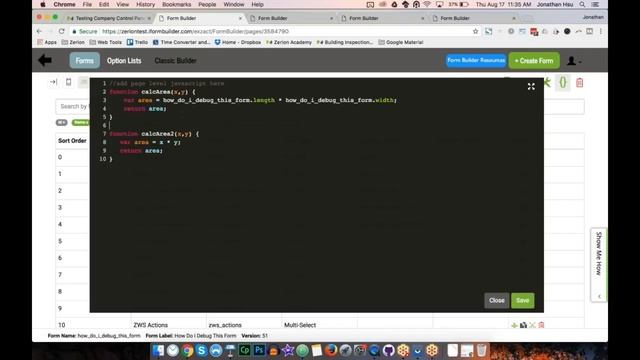This screenshot has width=640, height=360.
Task: Reload the page
Action: [62, 31]
